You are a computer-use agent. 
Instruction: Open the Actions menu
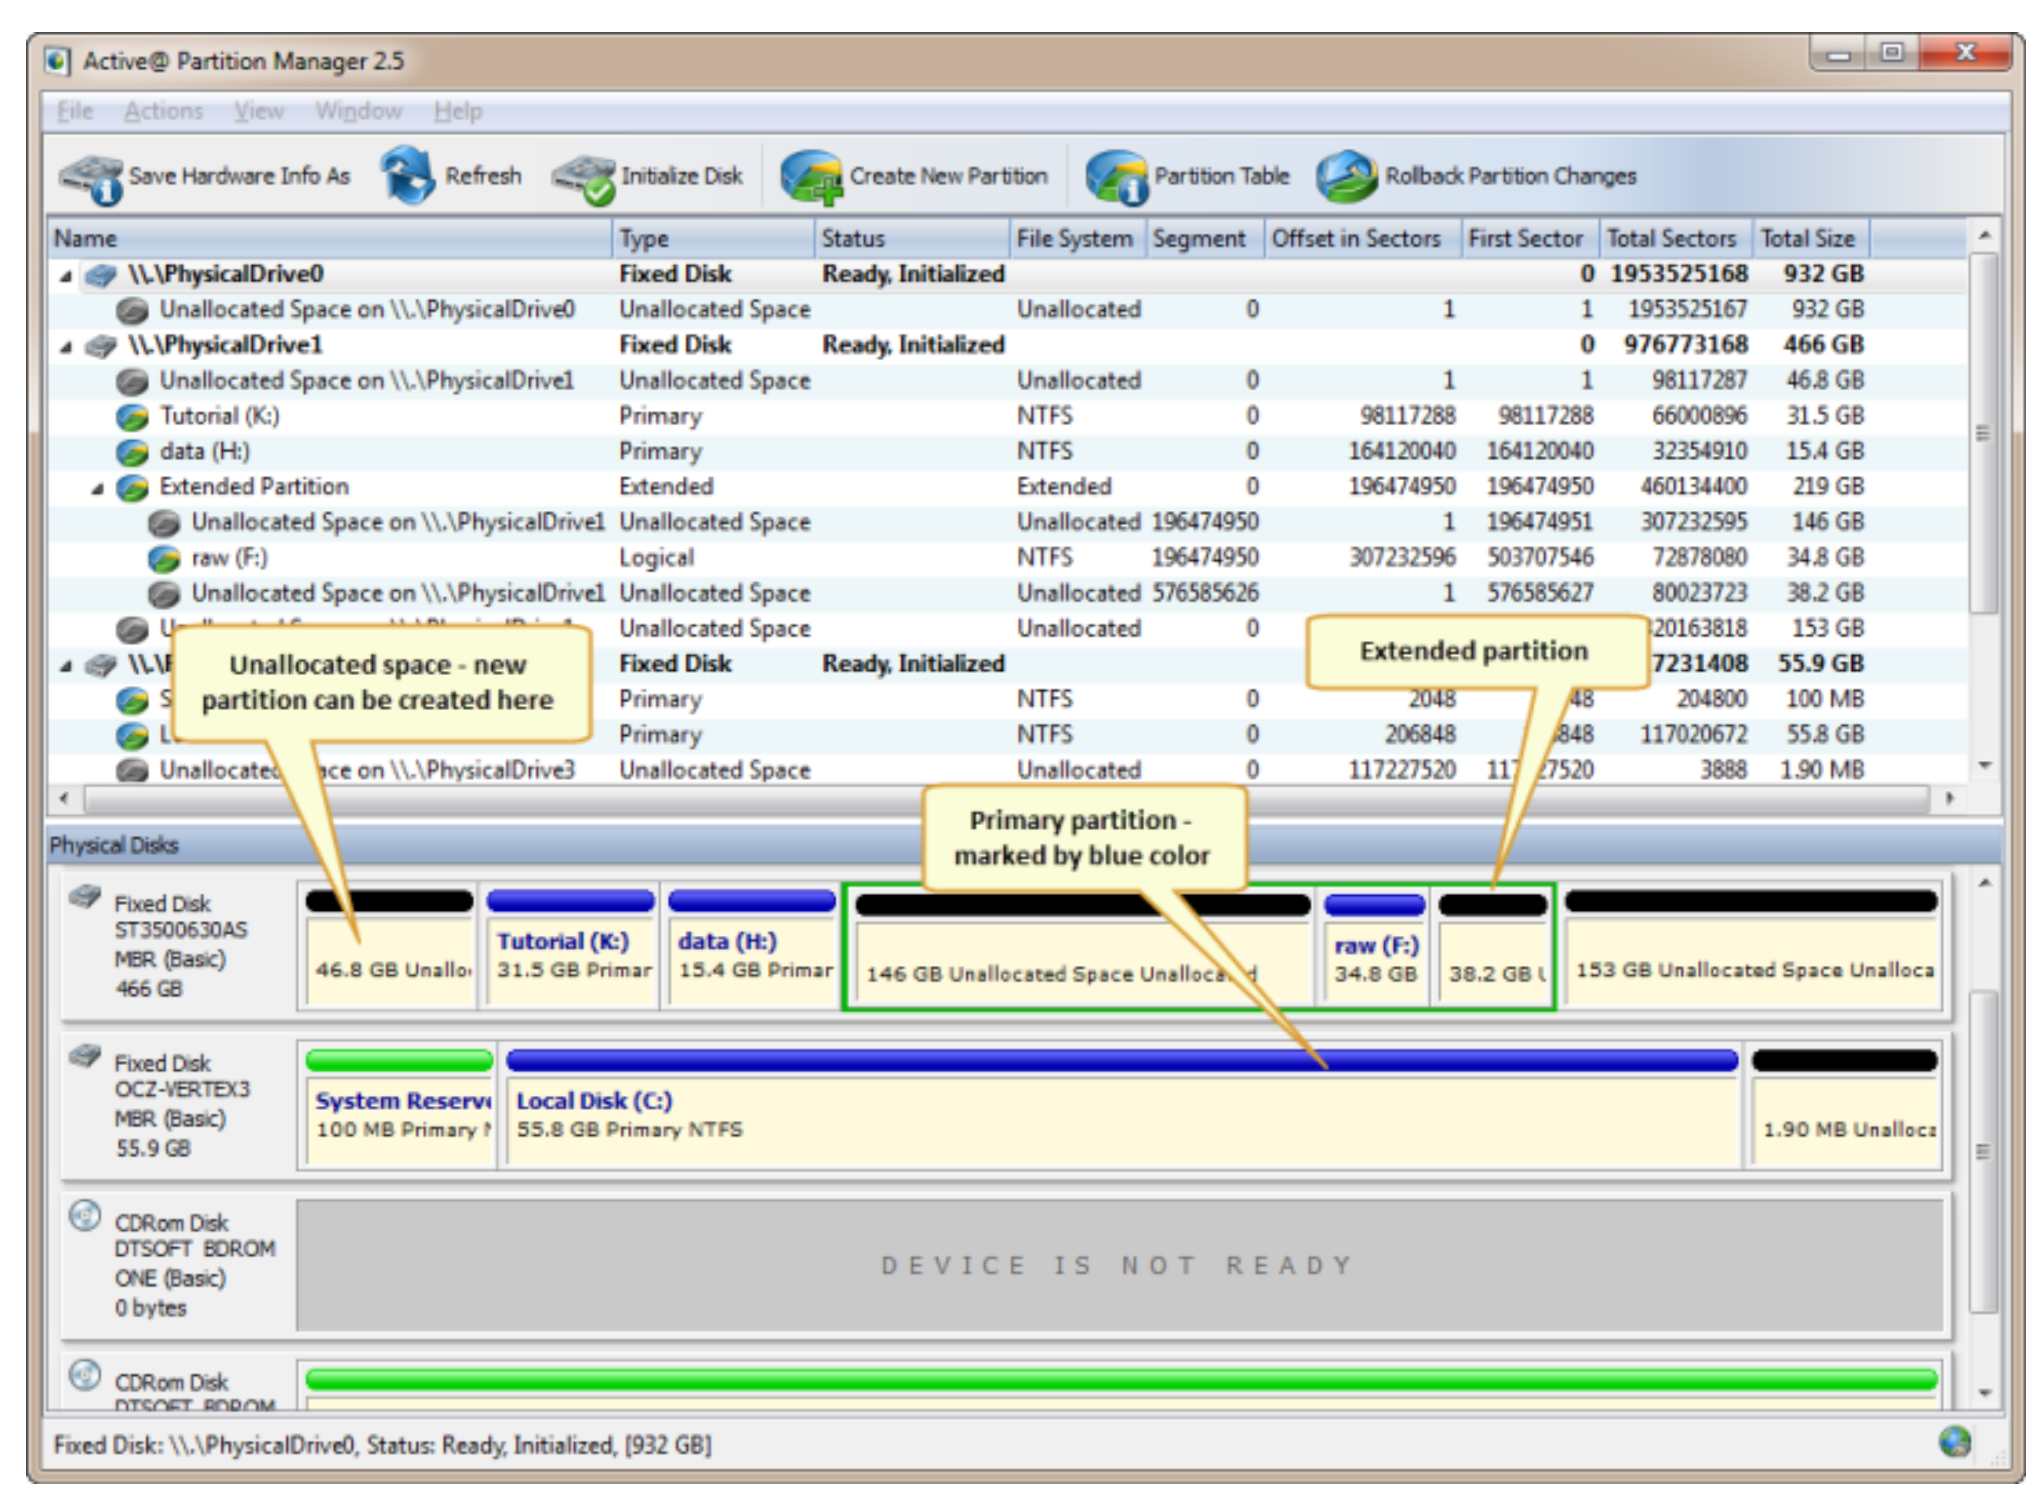point(163,111)
